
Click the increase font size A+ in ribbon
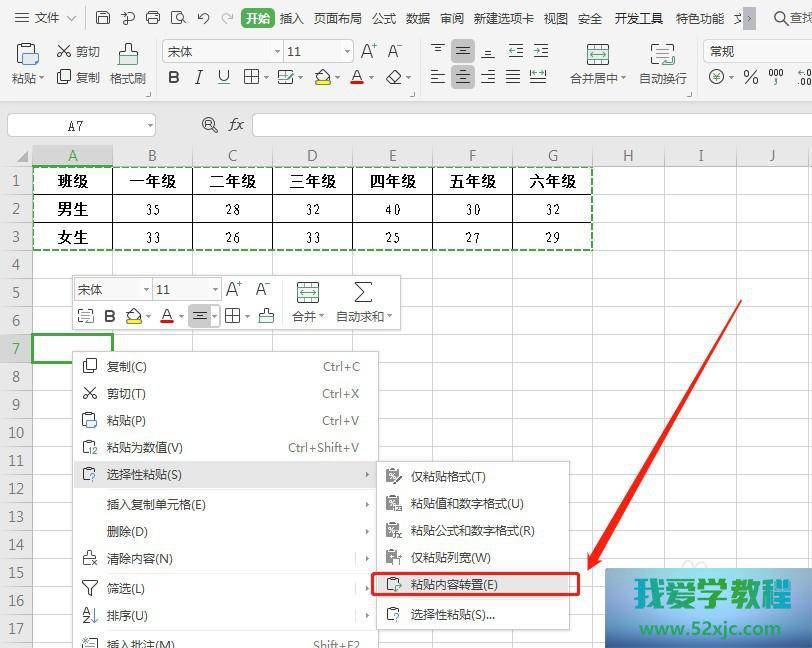click(x=368, y=51)
